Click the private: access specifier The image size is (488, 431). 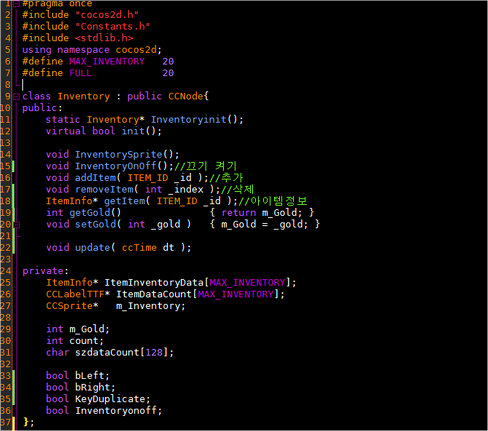(45, 271)
